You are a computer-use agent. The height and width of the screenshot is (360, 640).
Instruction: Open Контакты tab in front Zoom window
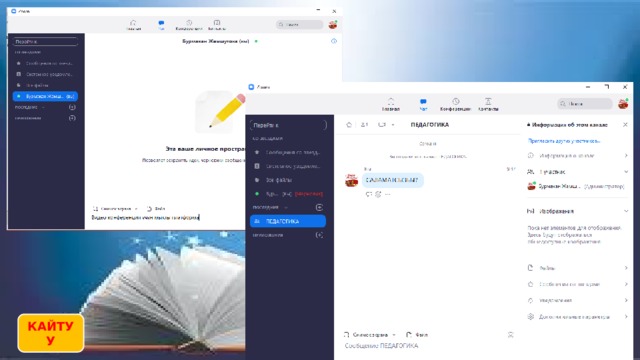click(488, 104)
